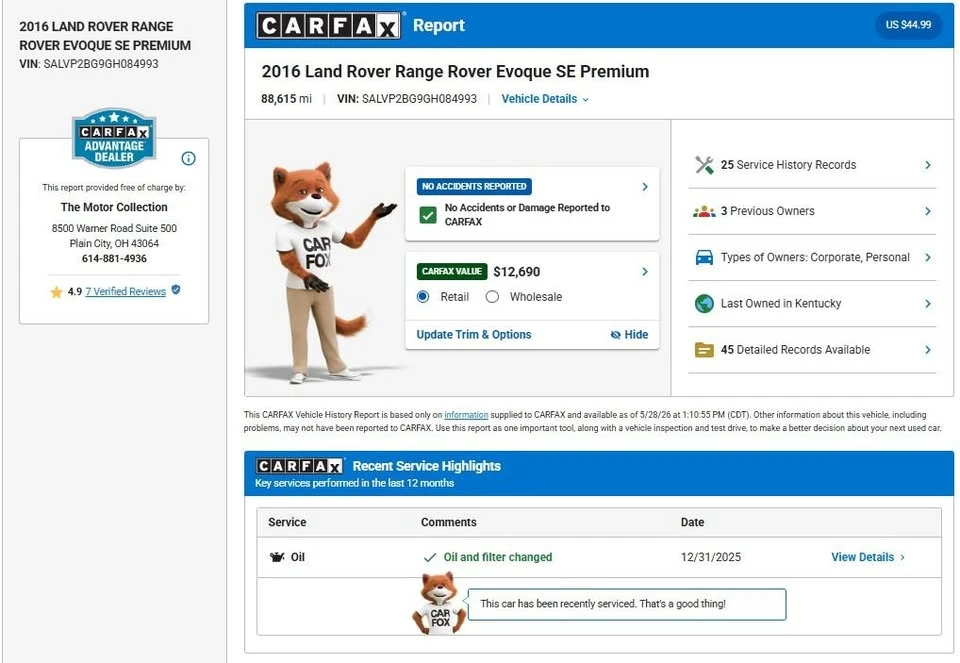The image size is (960, 663).
Task: Open 25 Service History Records row
Action: 812,165
